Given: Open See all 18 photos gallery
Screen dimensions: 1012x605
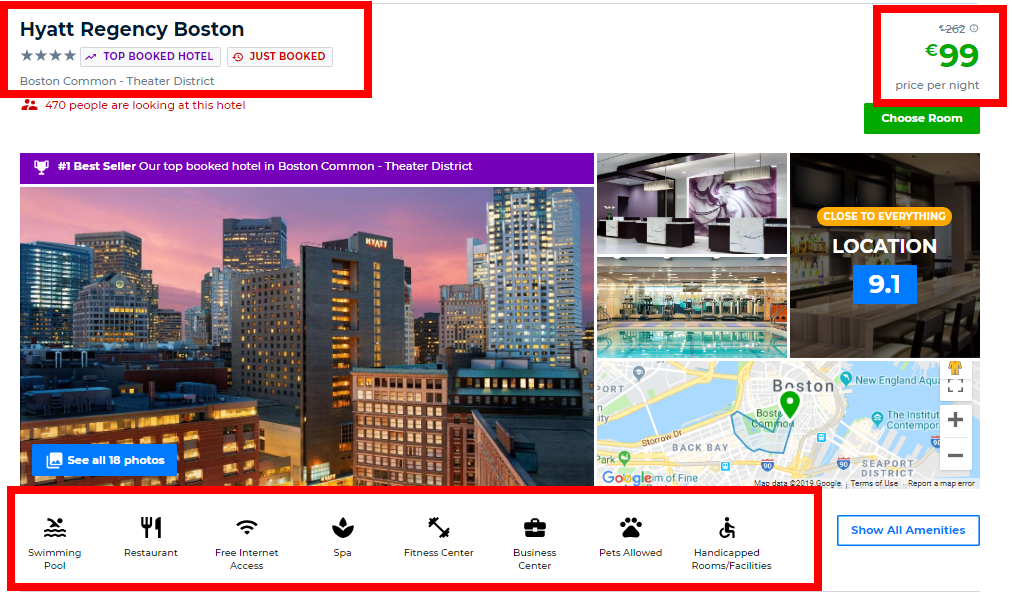Looking at the screenshot, I should tap(105, 460).
